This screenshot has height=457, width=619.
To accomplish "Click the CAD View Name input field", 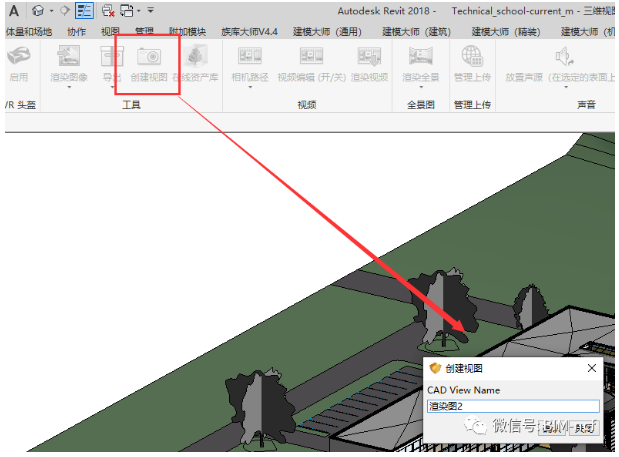I will coord(513,406).
